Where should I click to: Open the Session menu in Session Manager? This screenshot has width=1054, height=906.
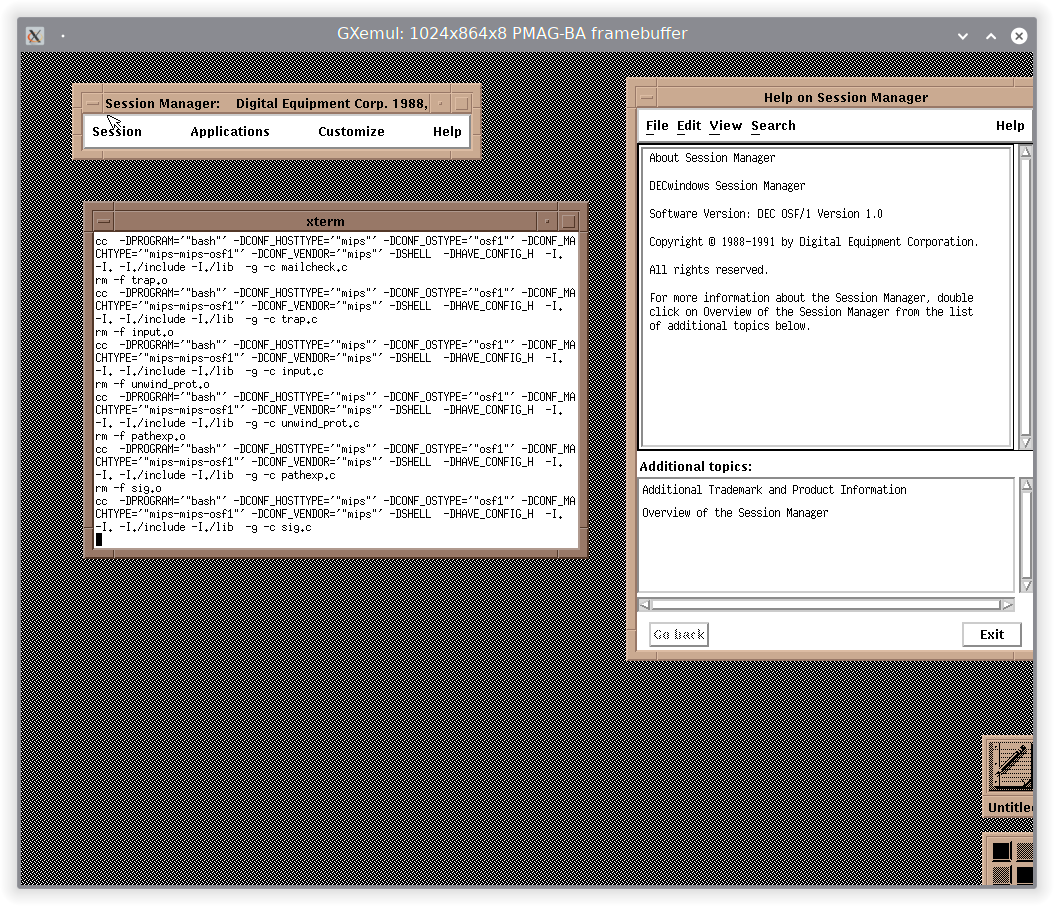117,132
